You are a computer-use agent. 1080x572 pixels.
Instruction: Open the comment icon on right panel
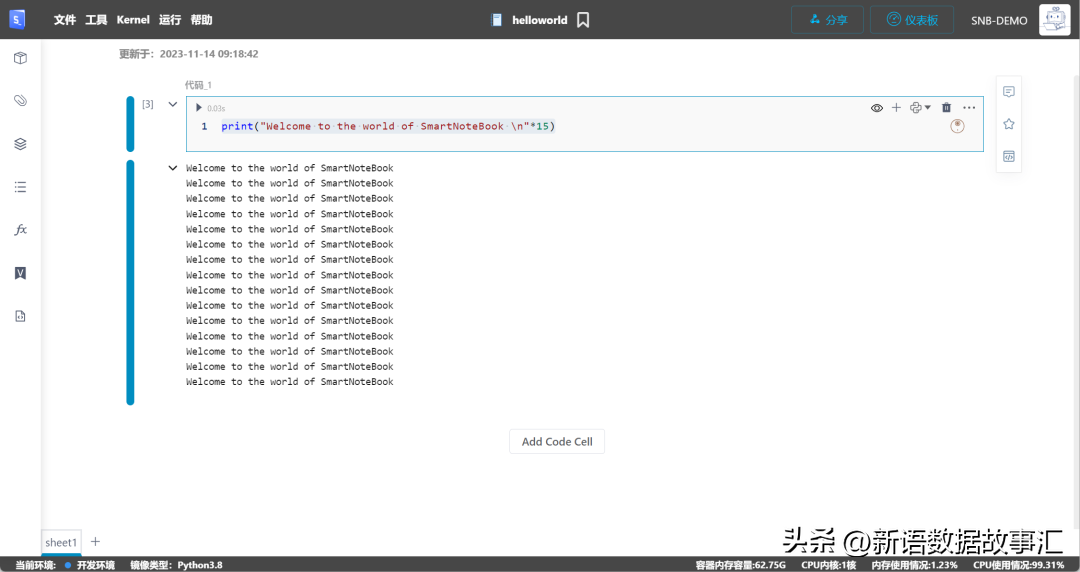[x=1009, y=92]
